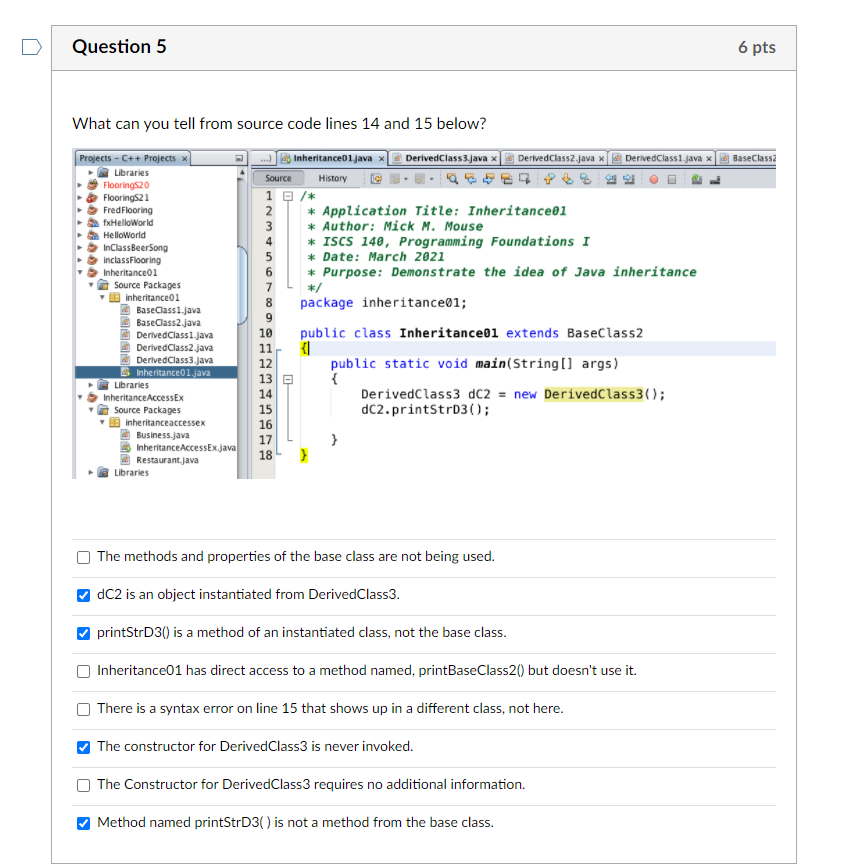This screenshot has width=853, height=867.
Task: Check the answer about base class methods not used
Action: pos(83,557)
